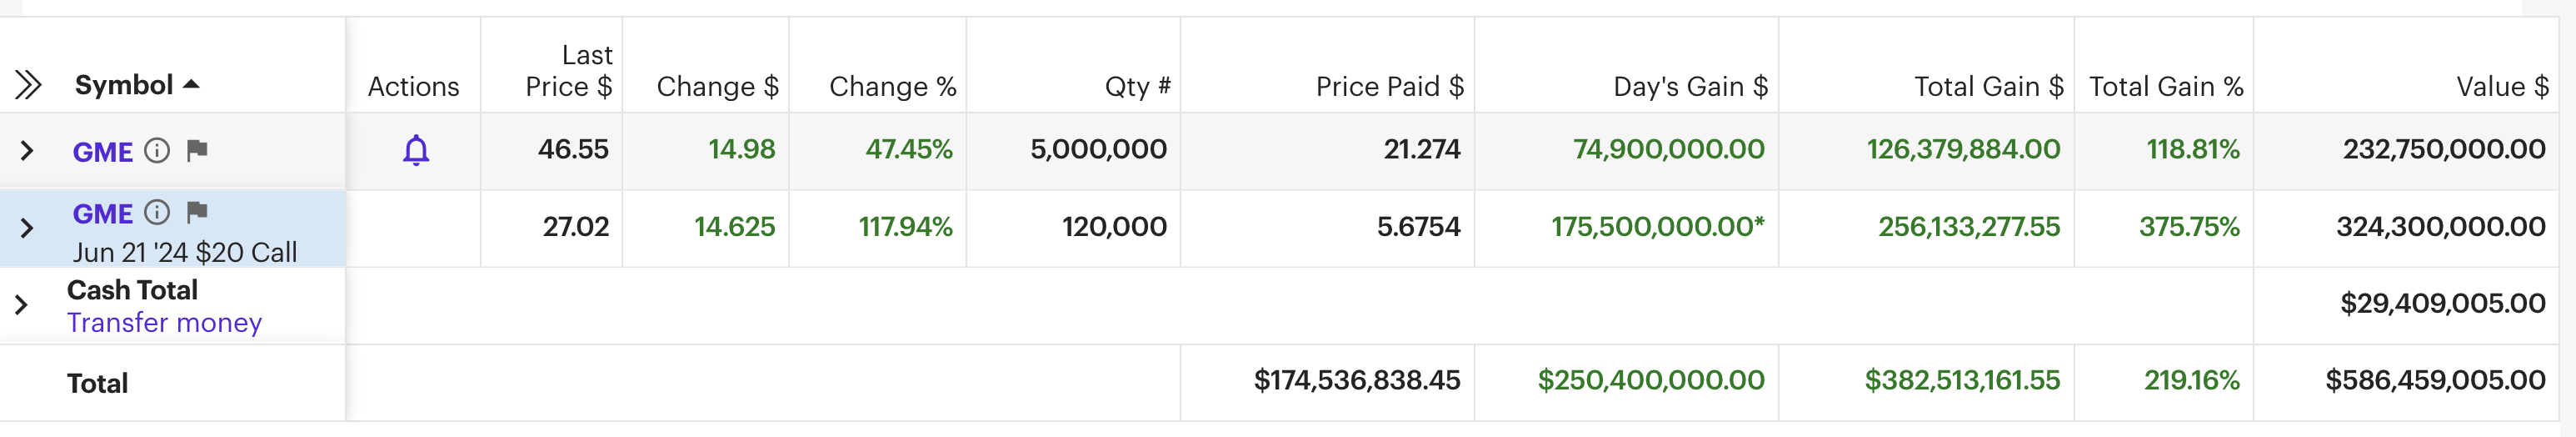
Task: Select the Cash Total value $29,409,005.00
Action: point(2442,304)
